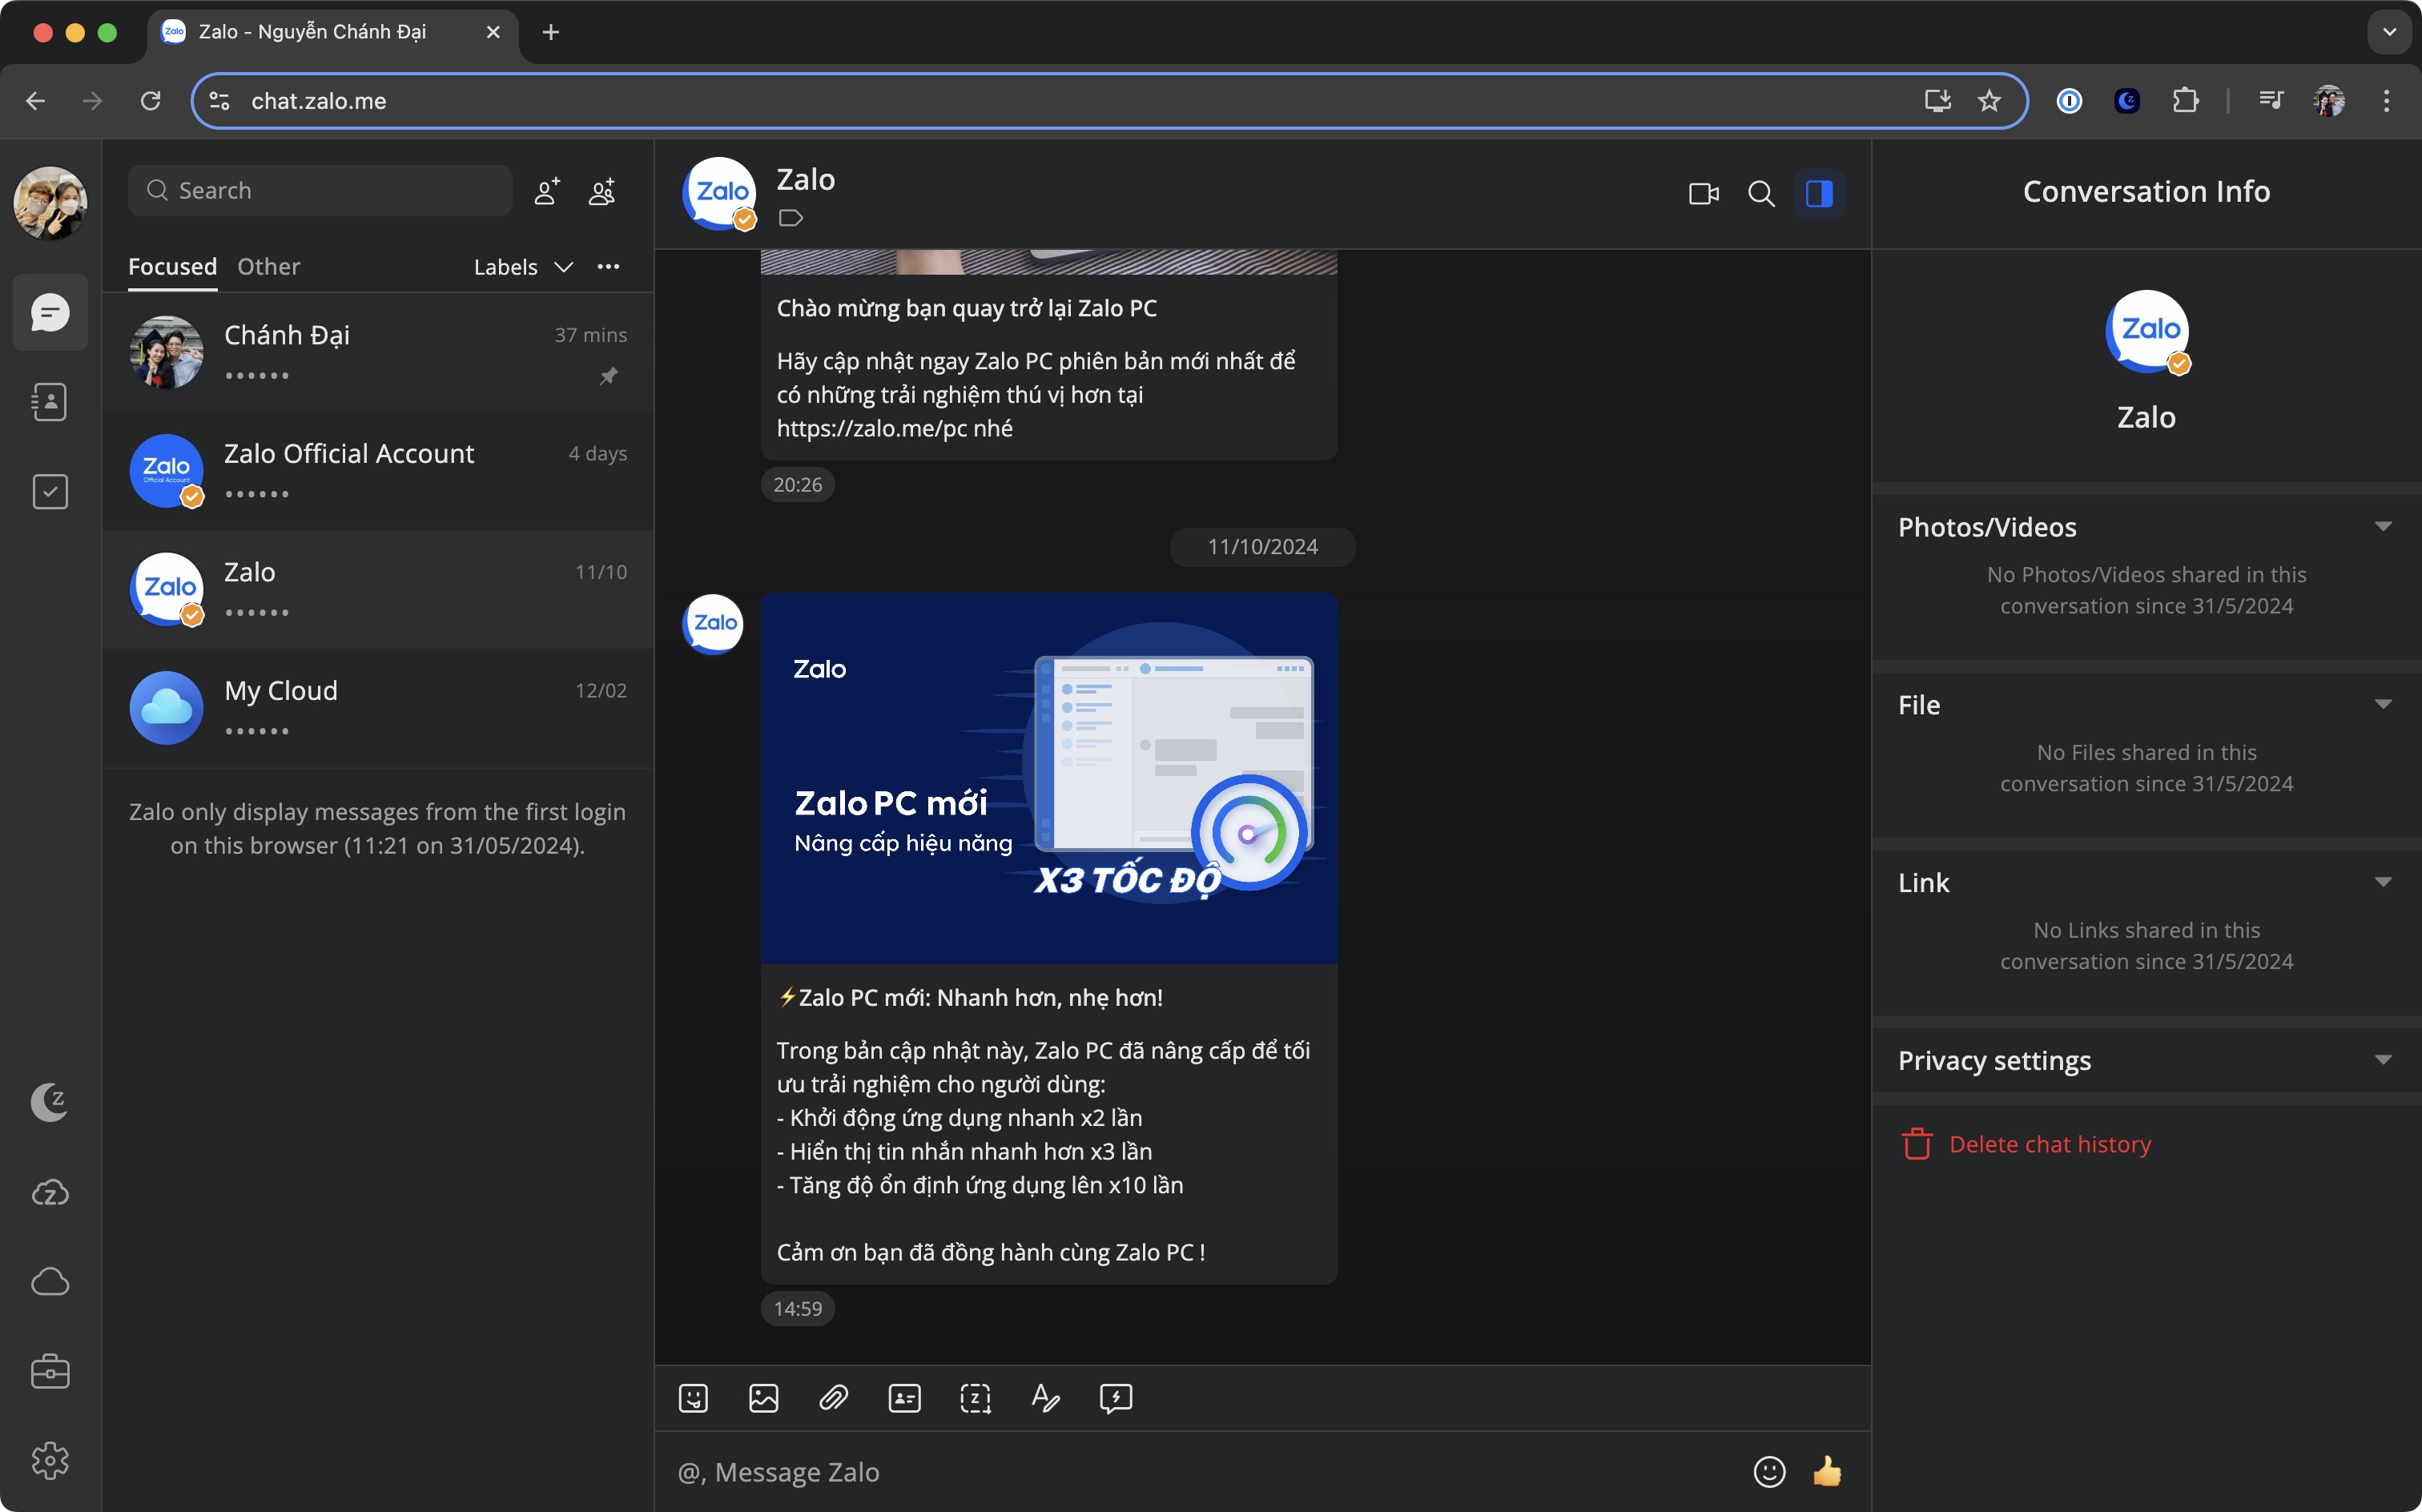
Task: Capture screenshot with Zalo capture icon
Action: [x=975, y=1398]
